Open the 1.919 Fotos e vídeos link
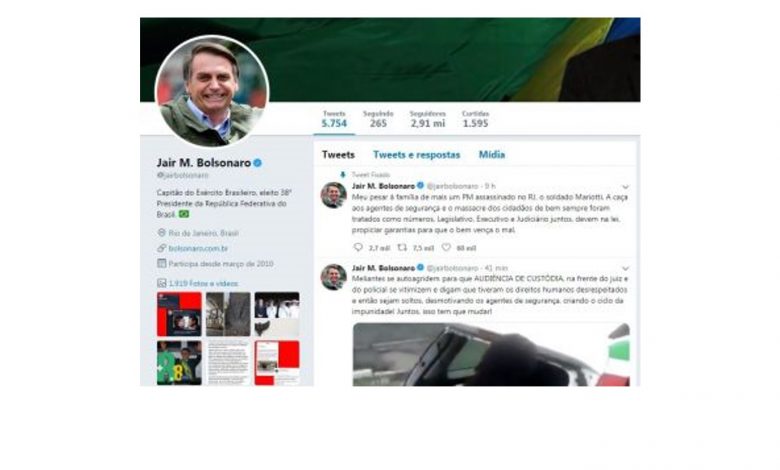 pos(203,283)
